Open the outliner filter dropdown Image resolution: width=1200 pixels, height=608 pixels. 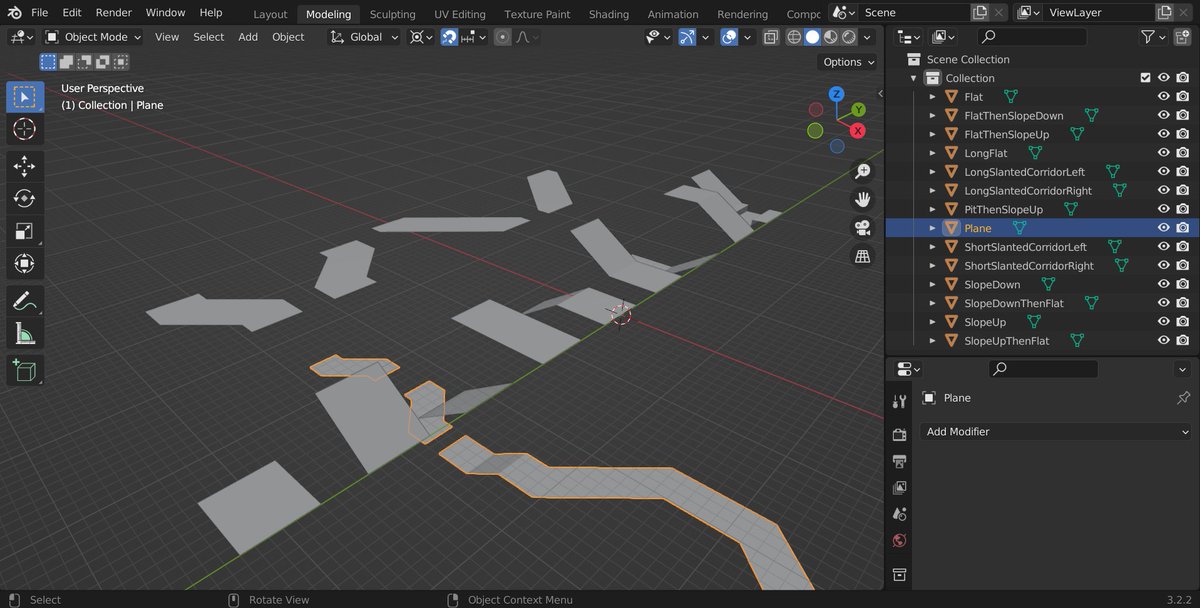pyautogui.click(x=1153, y=37)
